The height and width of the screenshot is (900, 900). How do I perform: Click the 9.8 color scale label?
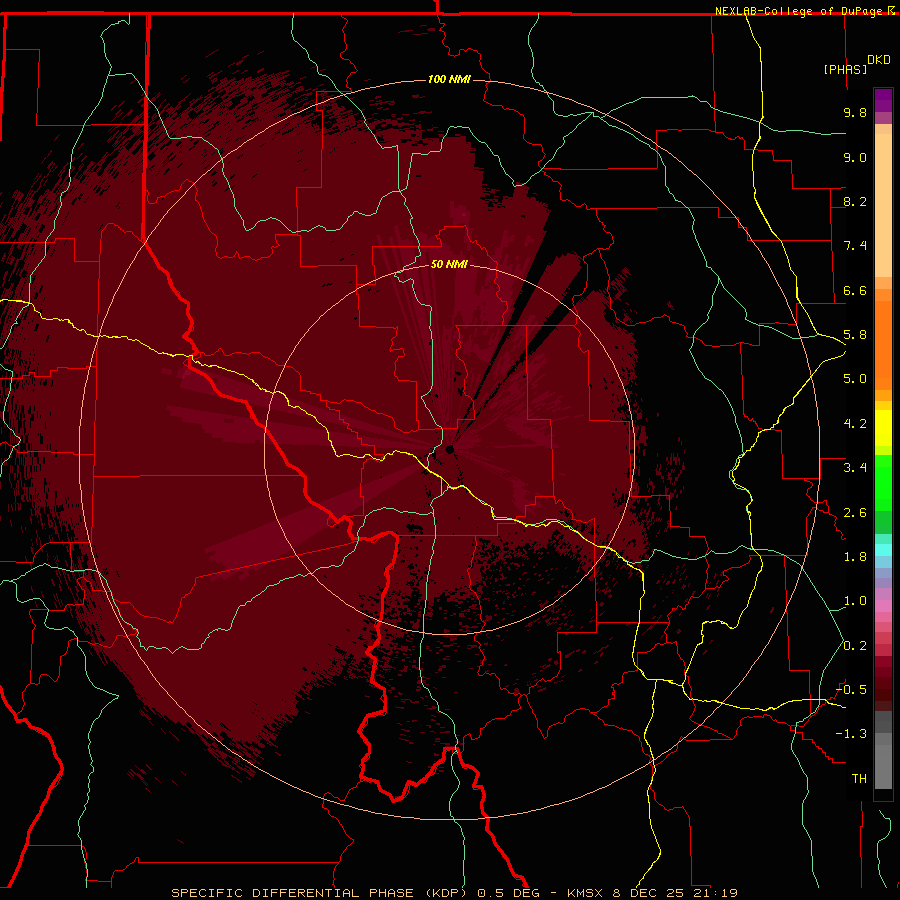click(855, 112)
